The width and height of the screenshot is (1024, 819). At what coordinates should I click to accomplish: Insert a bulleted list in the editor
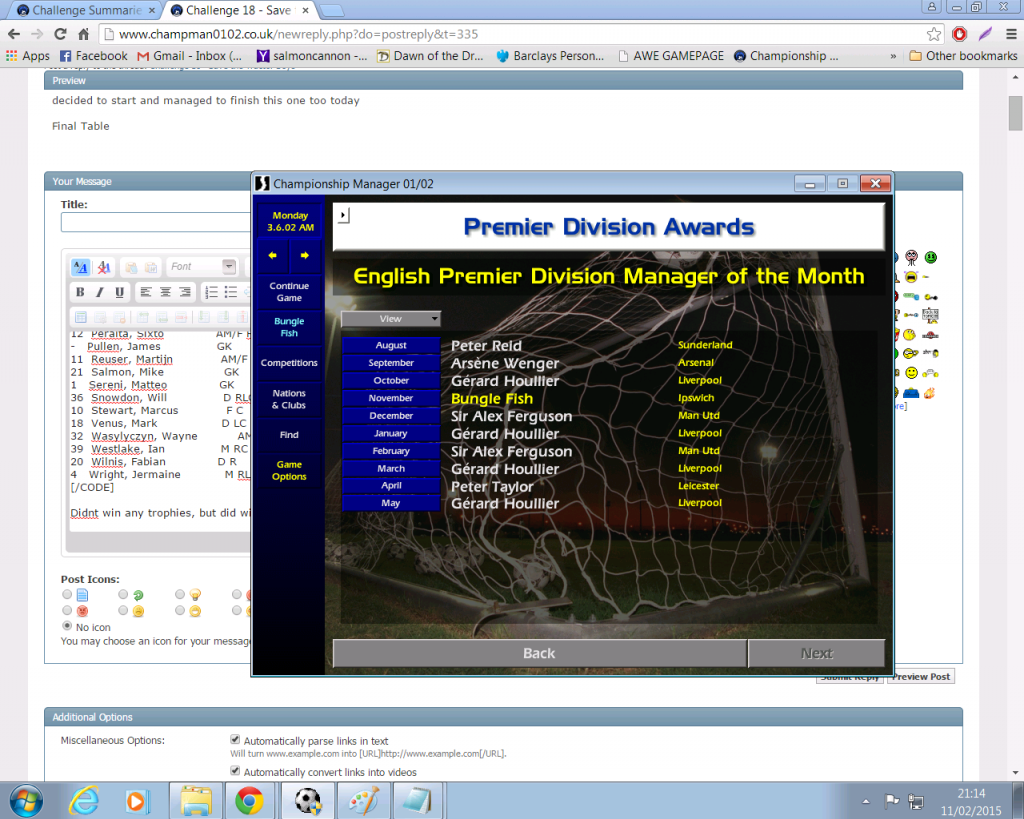[231, 292]
